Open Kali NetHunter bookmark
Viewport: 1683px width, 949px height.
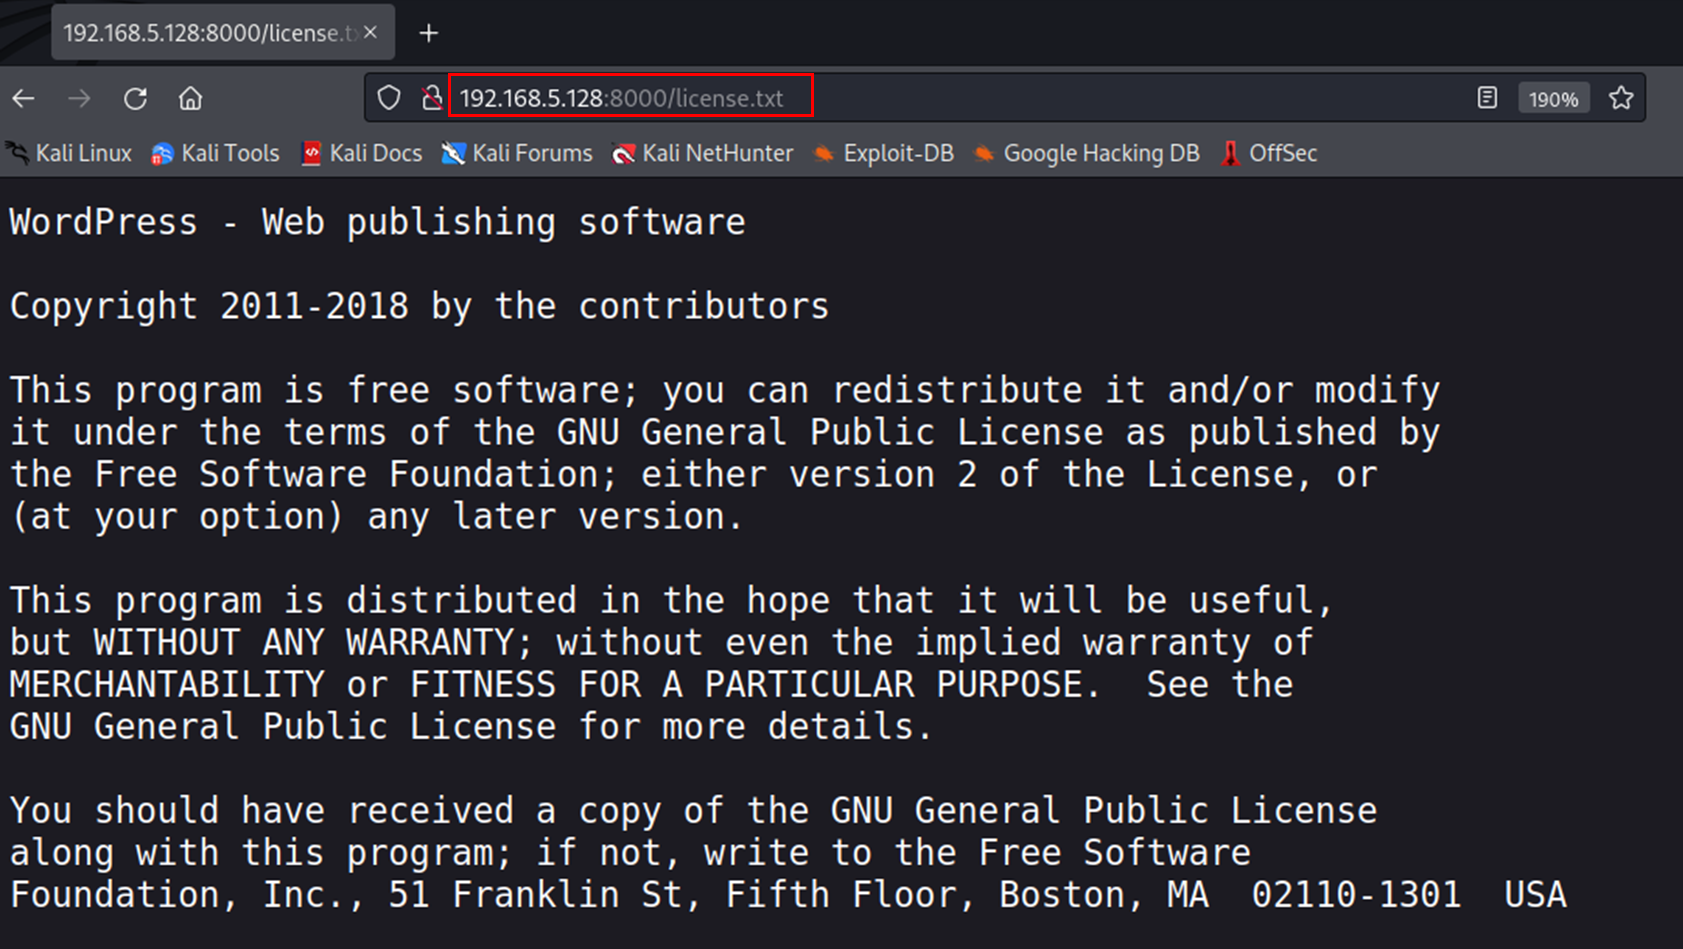click(x=703, y=153)
